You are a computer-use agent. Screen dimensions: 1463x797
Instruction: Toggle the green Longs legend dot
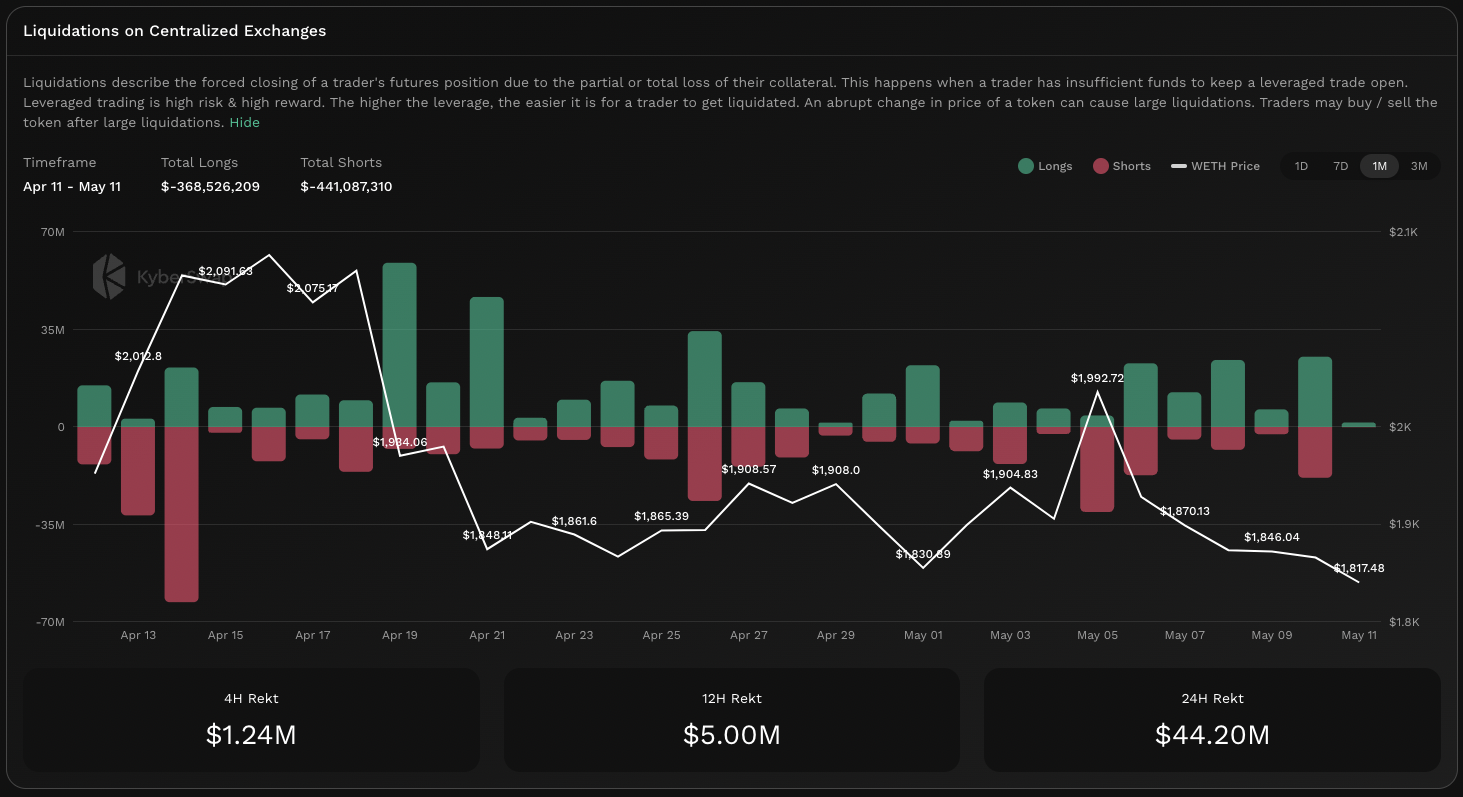(1026, 166)
